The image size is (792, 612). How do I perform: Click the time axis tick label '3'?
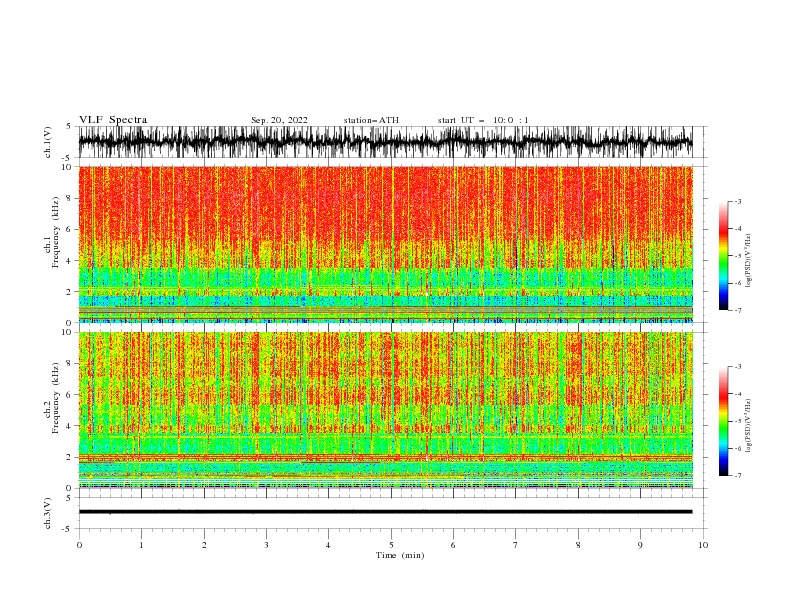[x=266, y=545]
